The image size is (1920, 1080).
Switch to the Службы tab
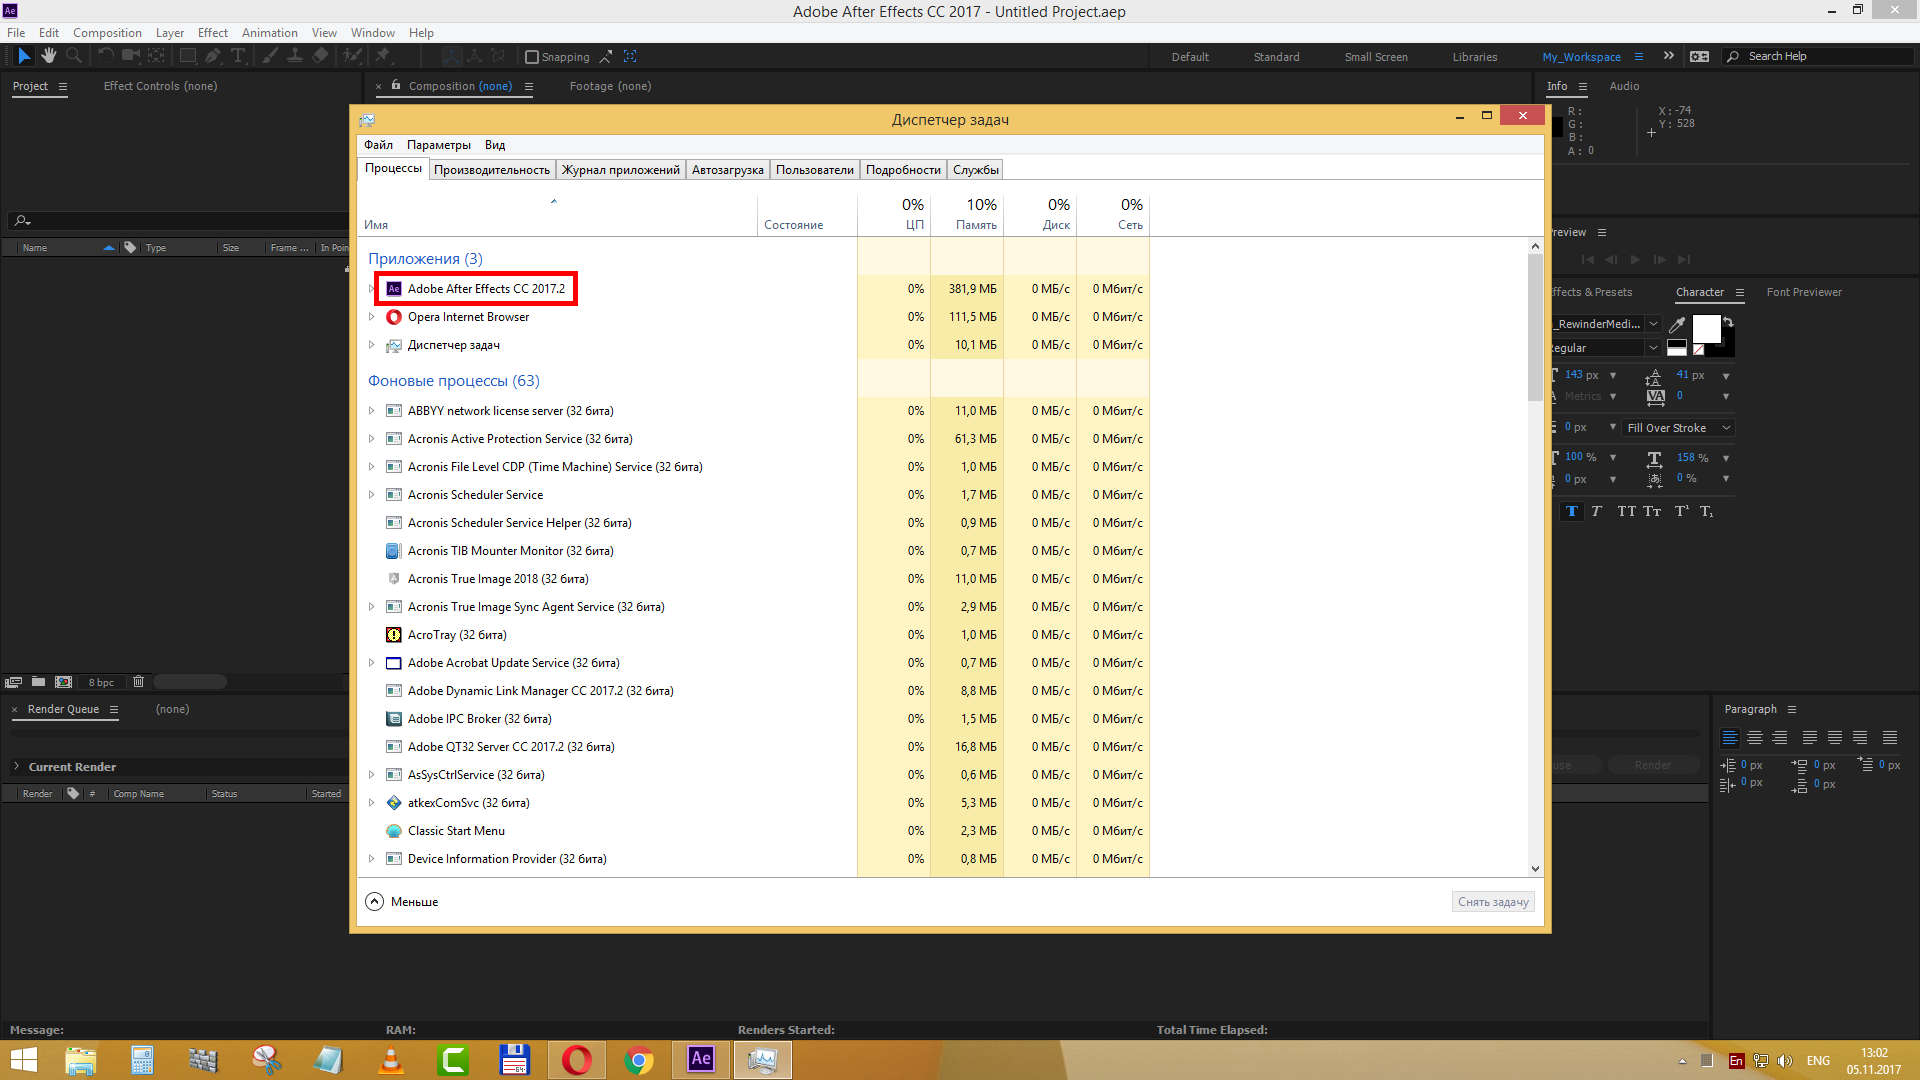[976, 170]
